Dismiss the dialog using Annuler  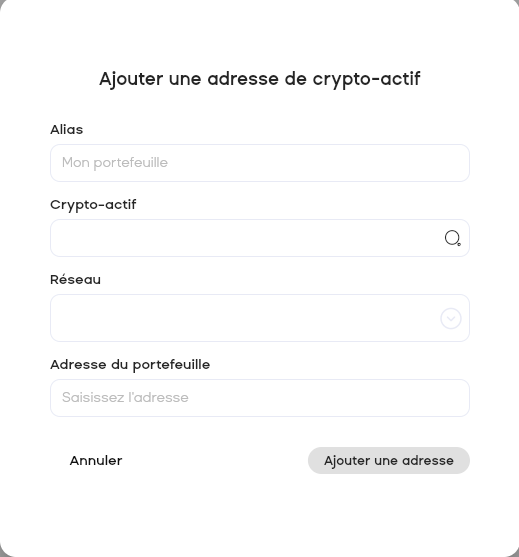click(x=96, y=460)
